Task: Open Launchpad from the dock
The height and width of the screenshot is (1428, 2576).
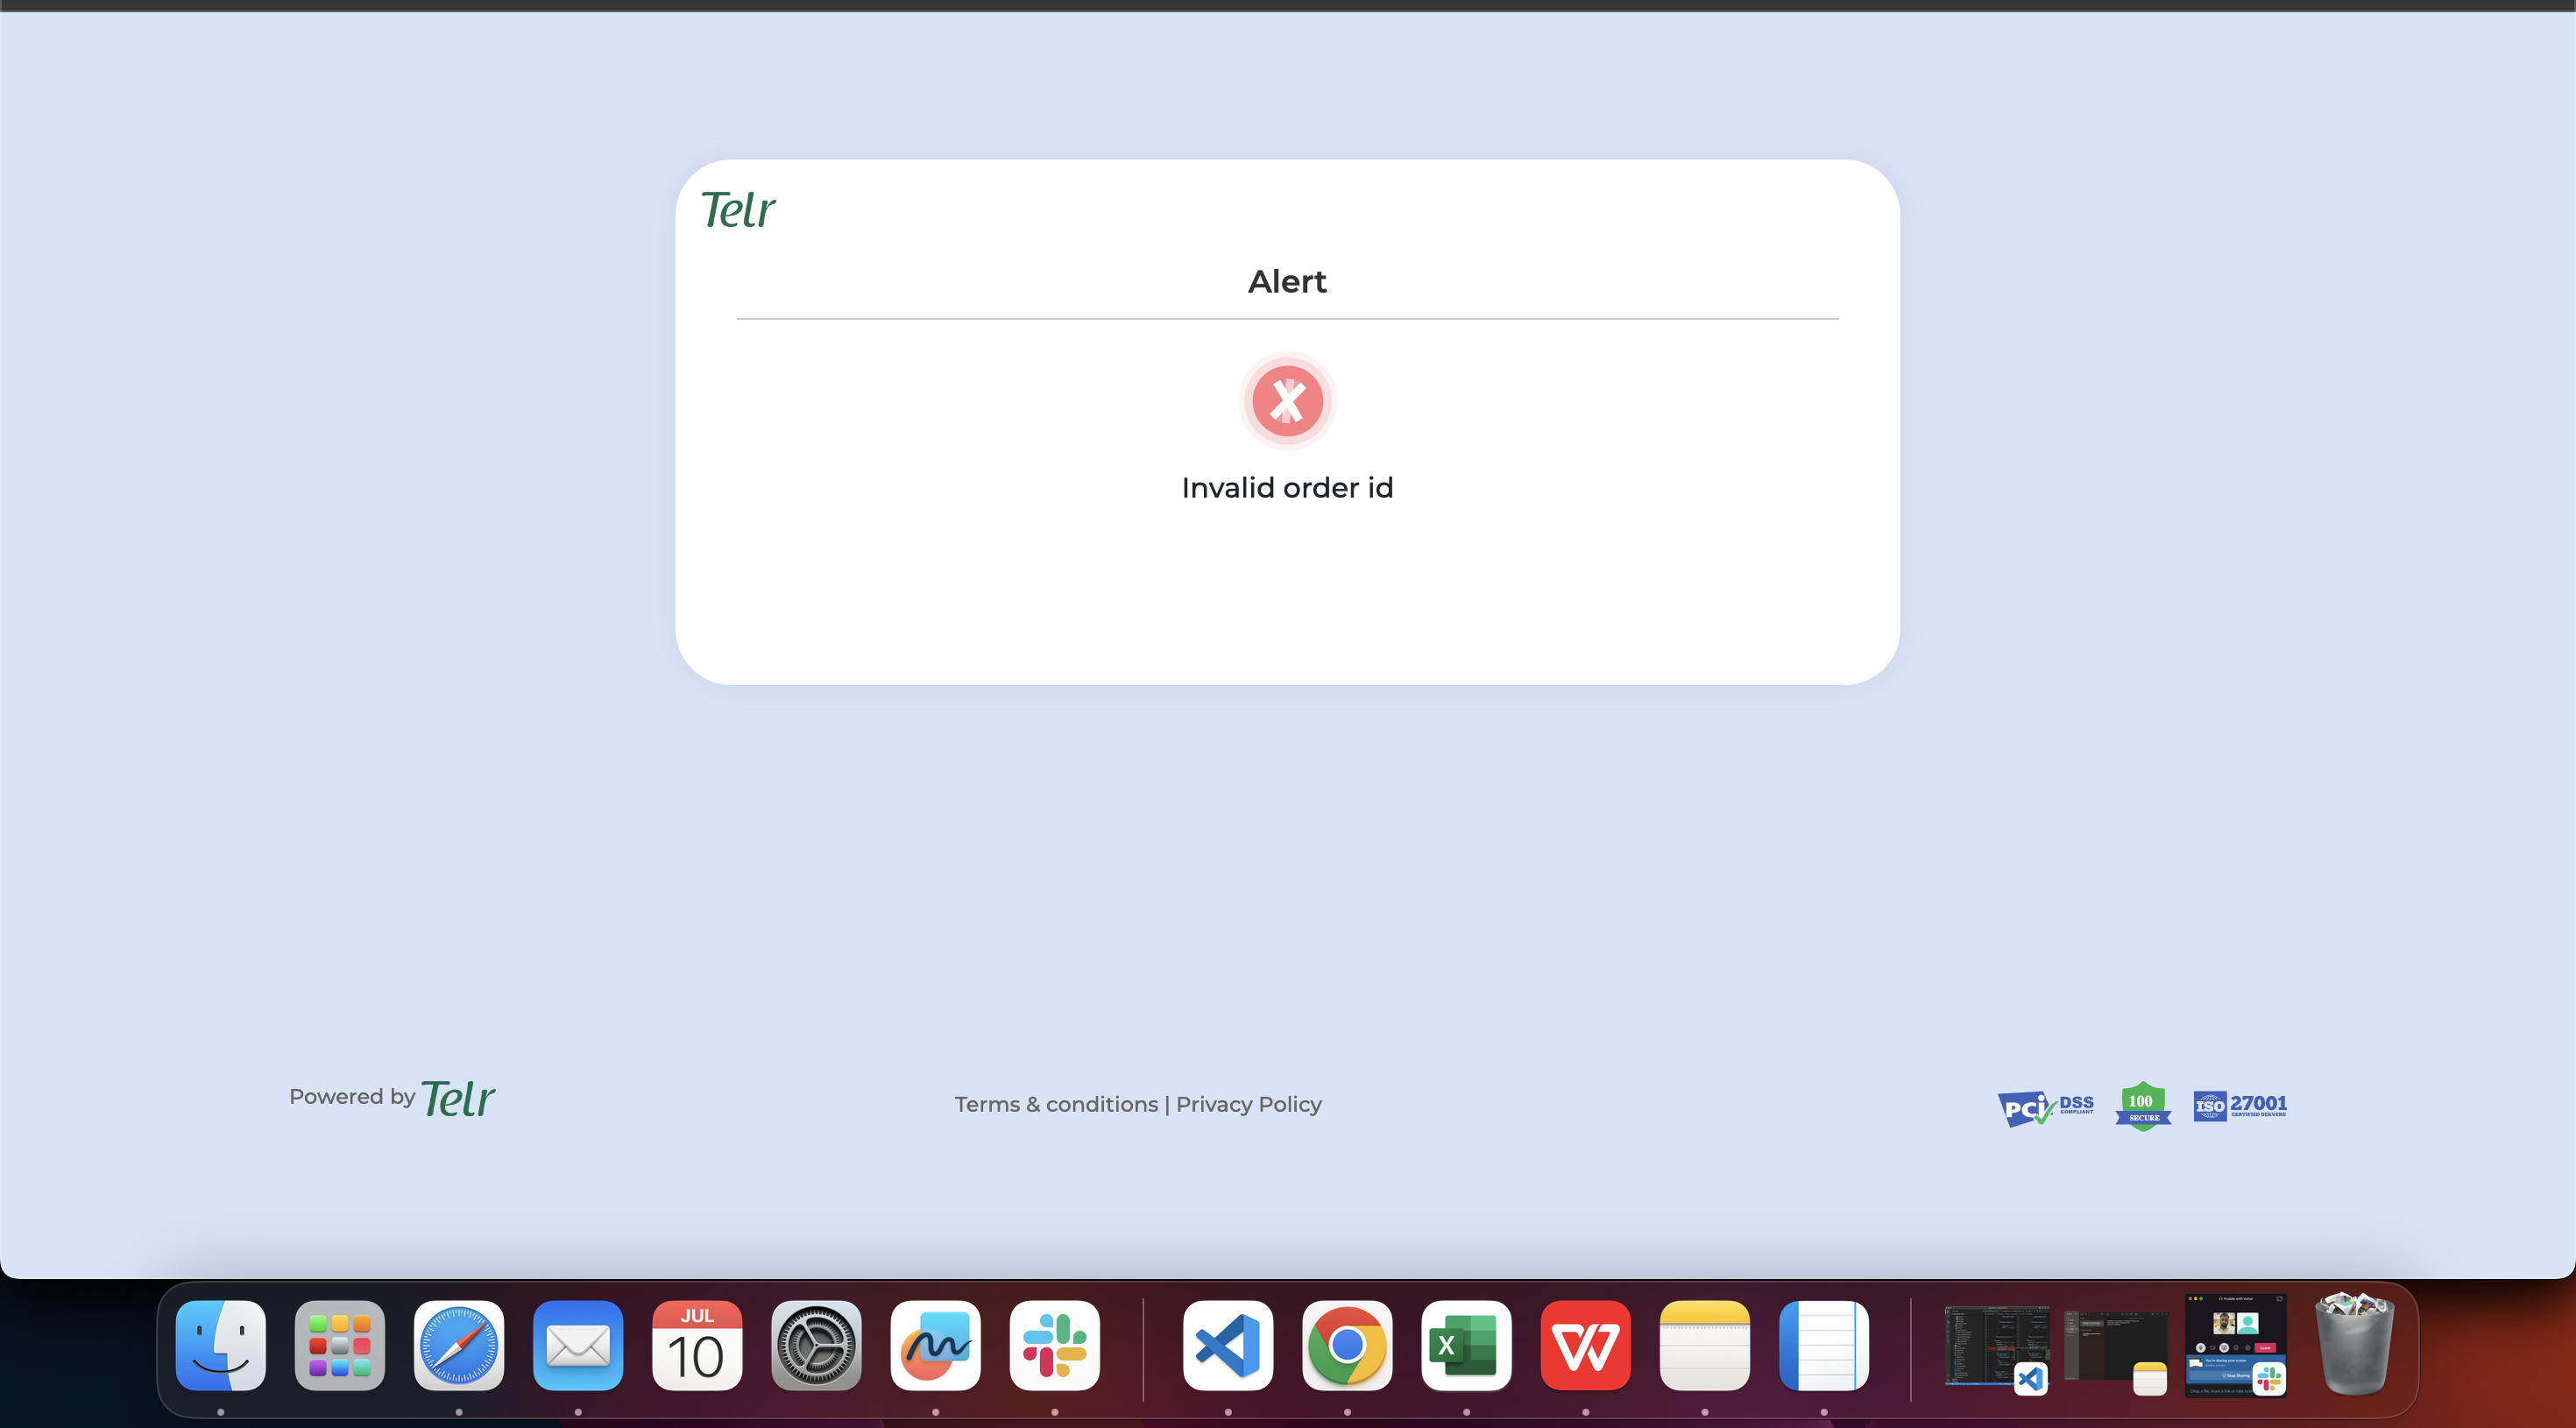Action: [340, 1345]
